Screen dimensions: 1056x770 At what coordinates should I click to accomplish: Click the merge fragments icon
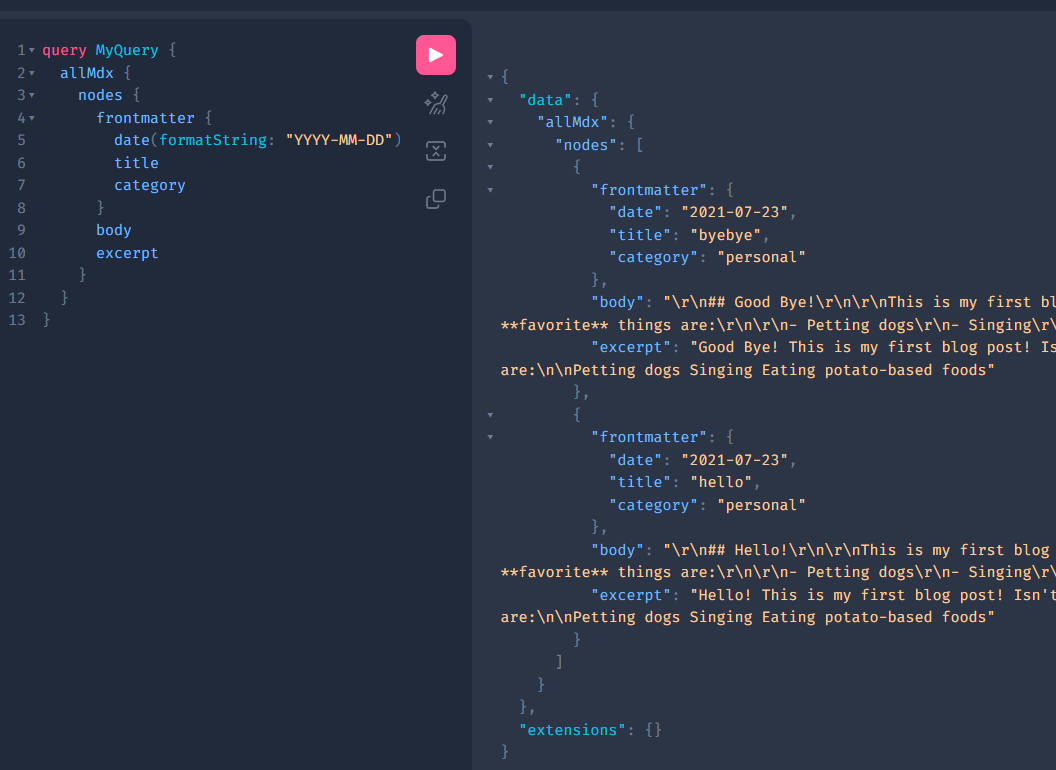436,151
